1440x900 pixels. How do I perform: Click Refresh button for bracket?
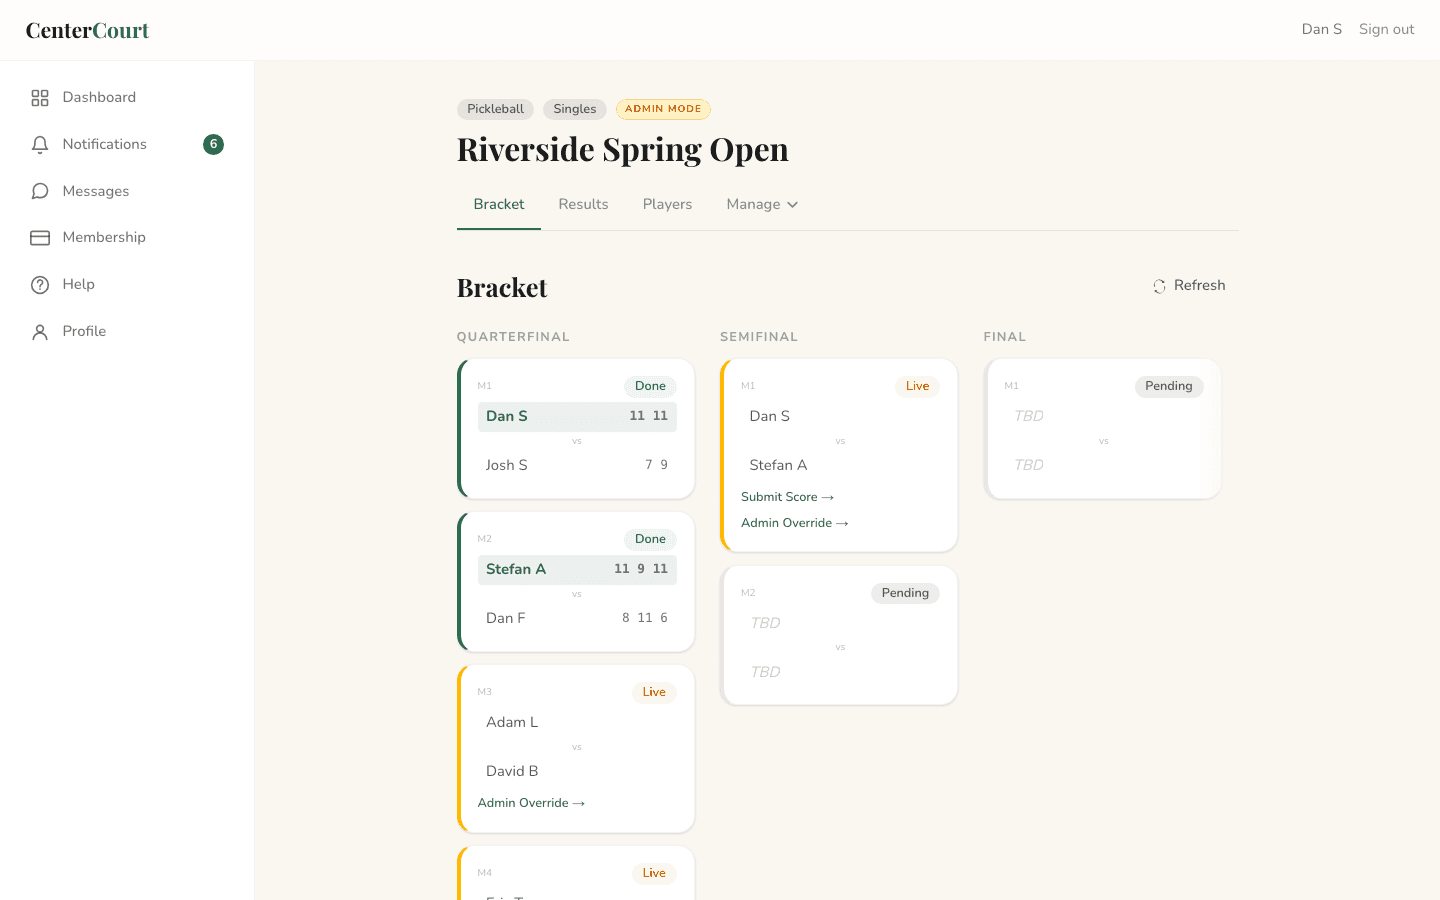tap(1189, 285)
